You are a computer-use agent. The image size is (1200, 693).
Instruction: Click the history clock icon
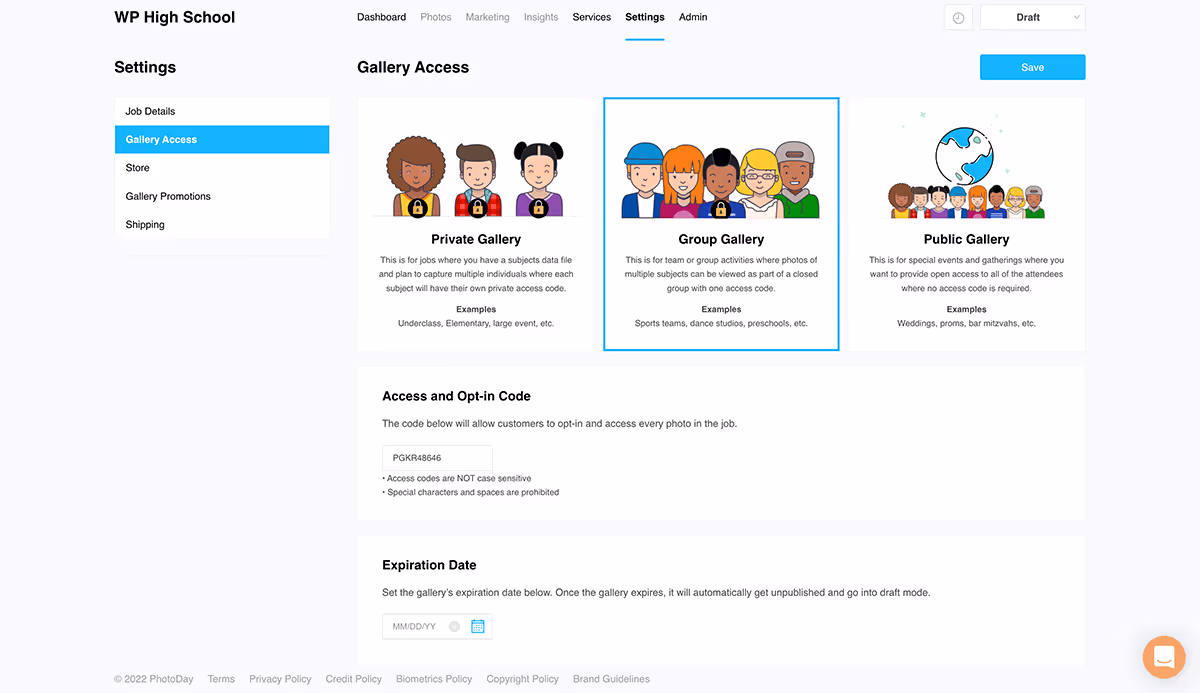958,18
